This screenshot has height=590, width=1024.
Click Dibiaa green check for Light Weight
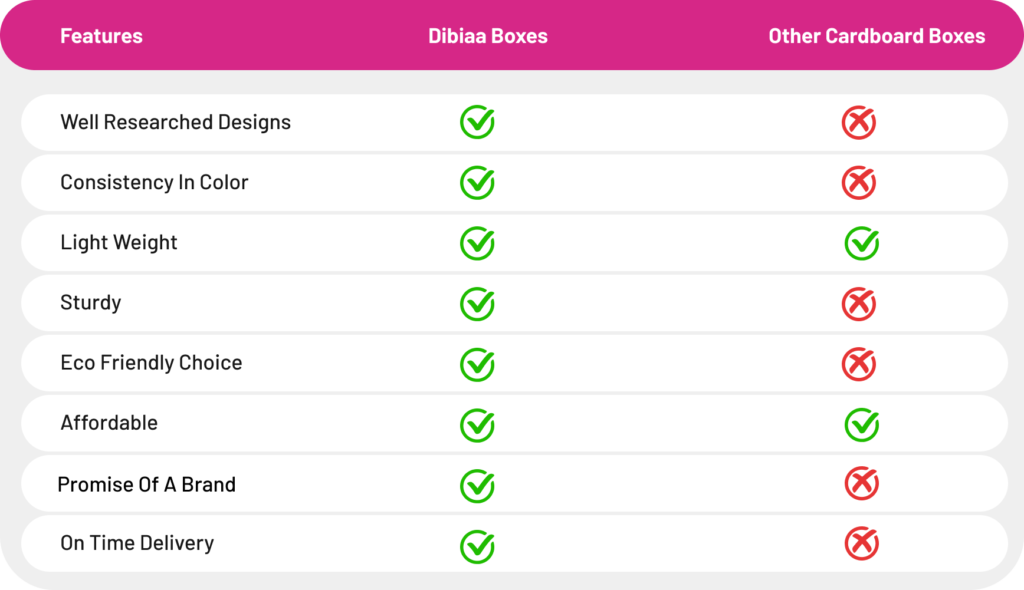coord(477,243)
